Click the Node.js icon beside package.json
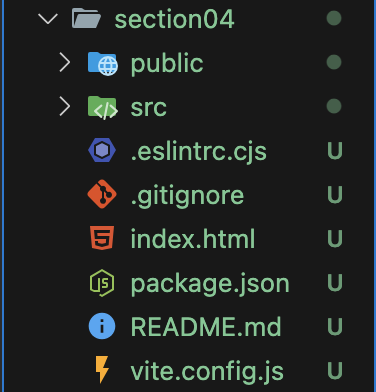This screenshot has height=392, width=376. [102, 283]
